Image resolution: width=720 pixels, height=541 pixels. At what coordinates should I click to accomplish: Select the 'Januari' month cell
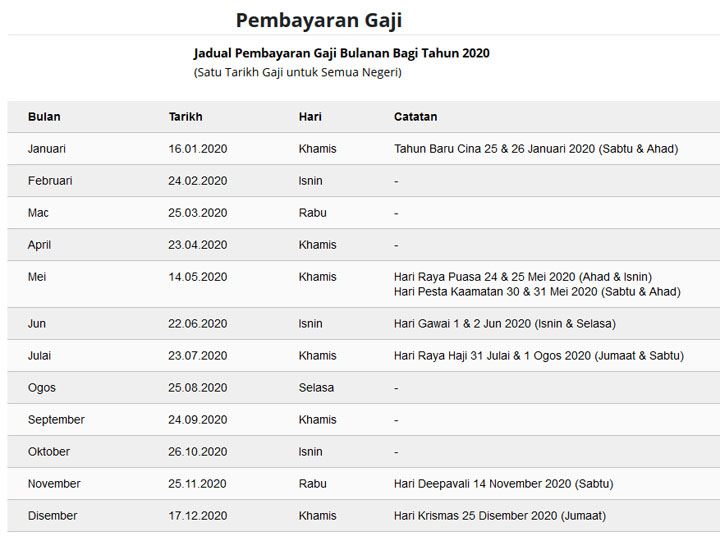[47, 149]
